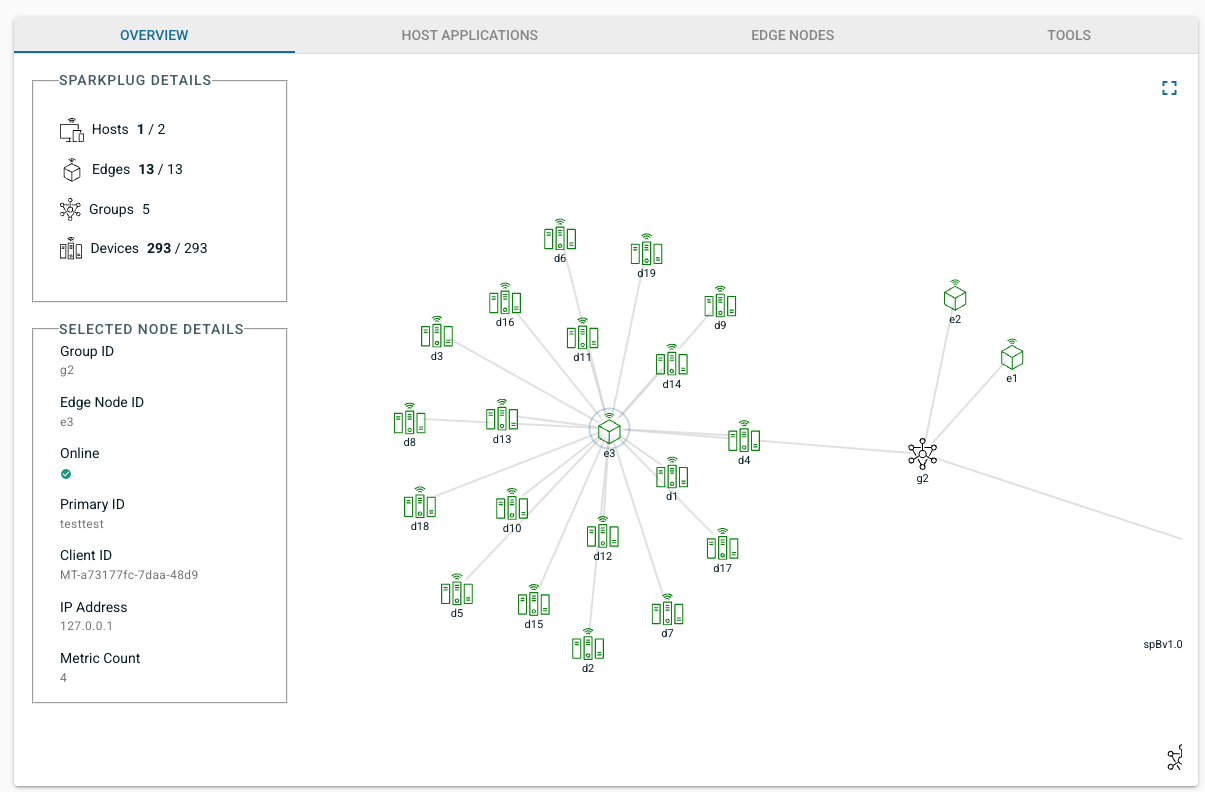
Task: Select device d14 in the graph
Action: click(x=672, y=361)
